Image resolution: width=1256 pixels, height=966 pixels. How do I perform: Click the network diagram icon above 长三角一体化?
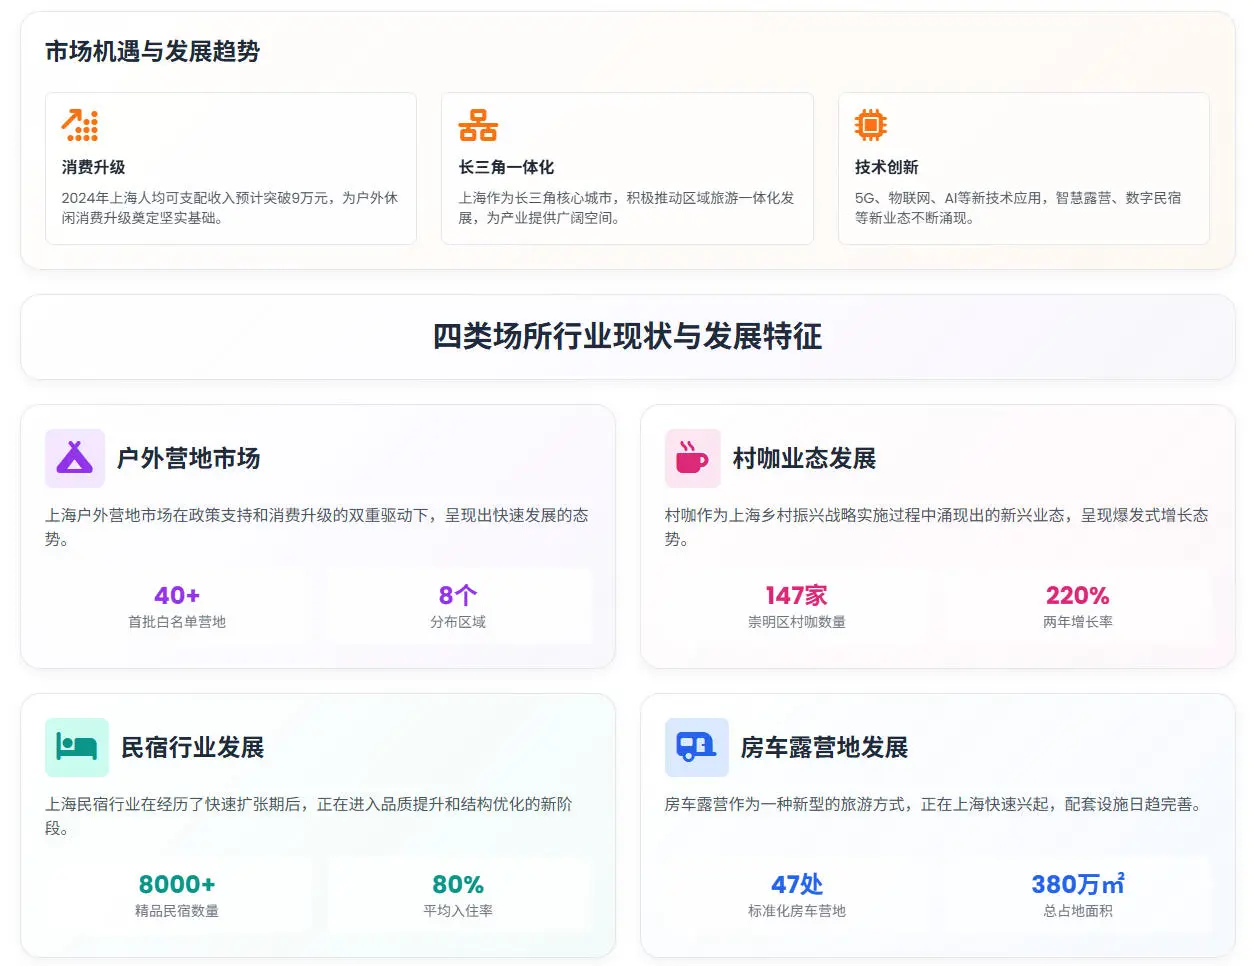tap(477, 123)
